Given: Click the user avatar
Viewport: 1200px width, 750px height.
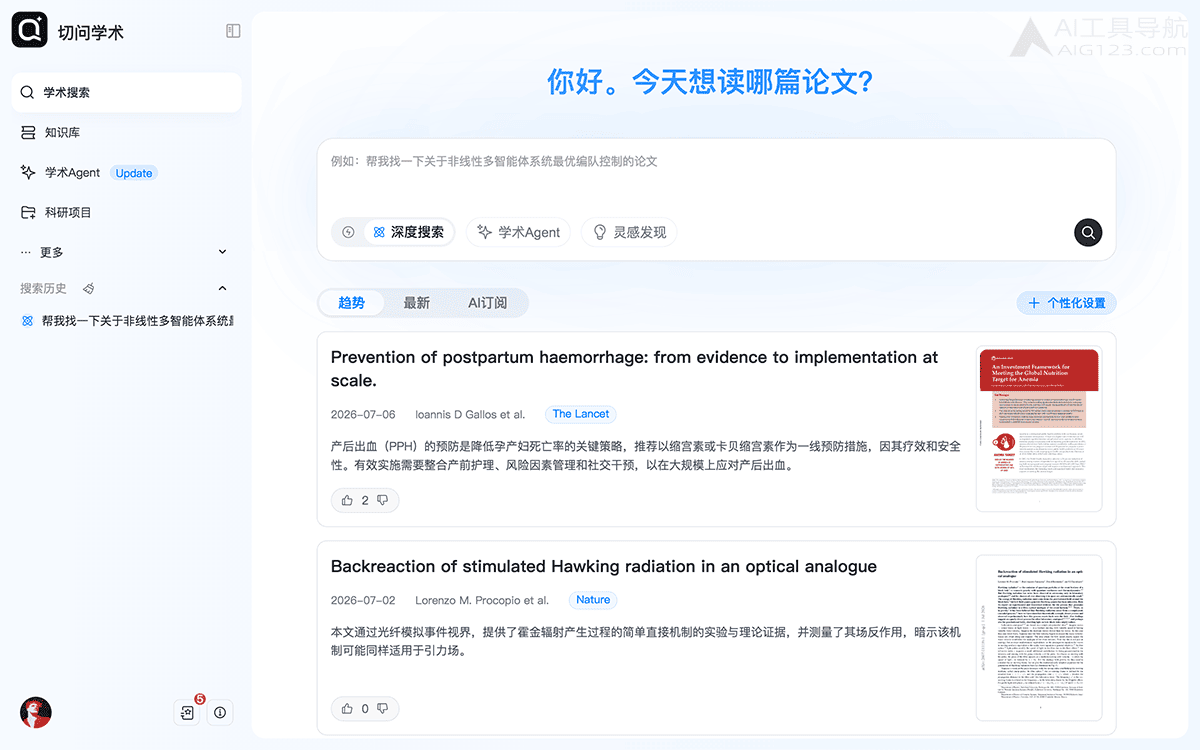Looking at the screenshot, I should pyautogui.click(x=36, y=712).
